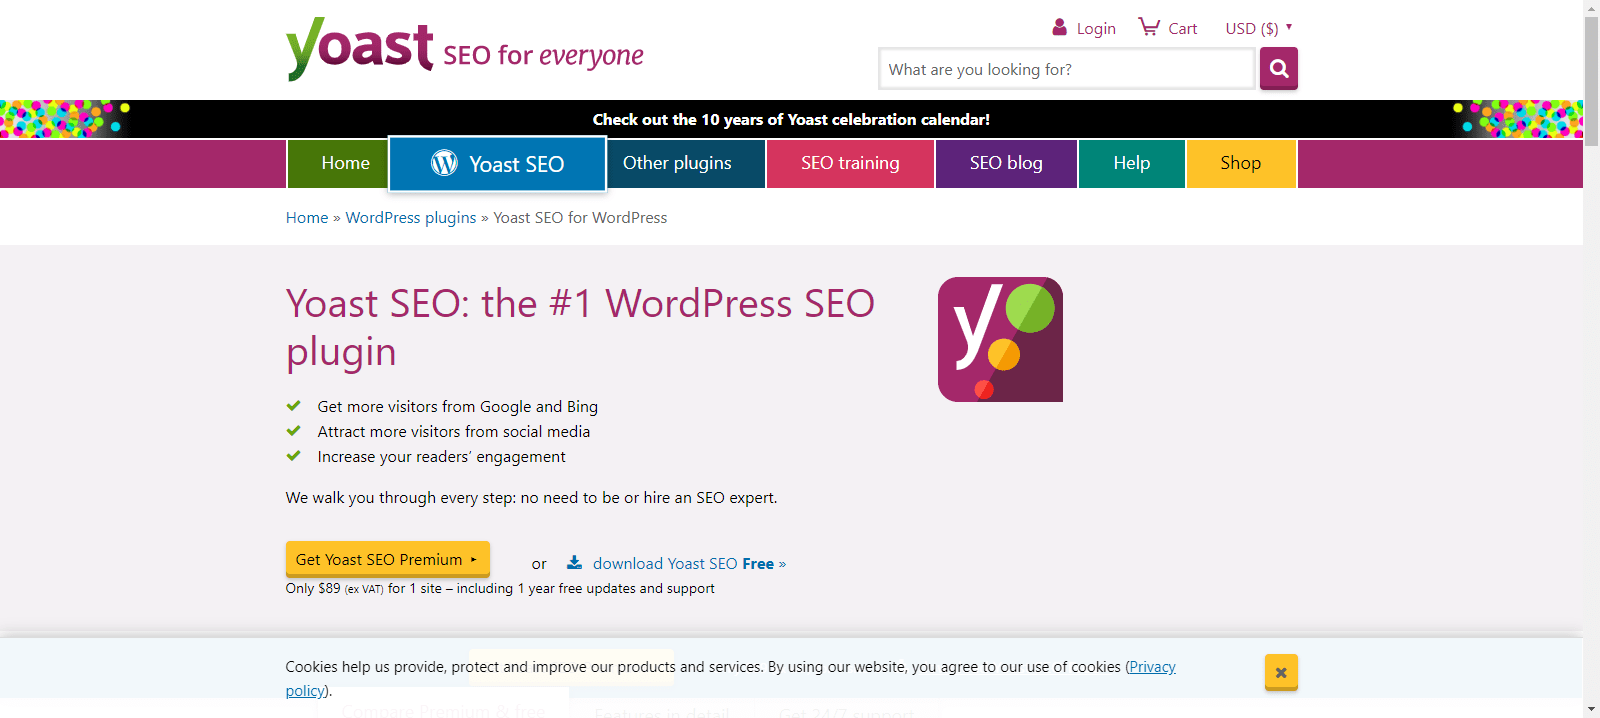The image size is (1600, 718).
Task: Click the shopping cart icon
Action: [x=1149, y=27]
